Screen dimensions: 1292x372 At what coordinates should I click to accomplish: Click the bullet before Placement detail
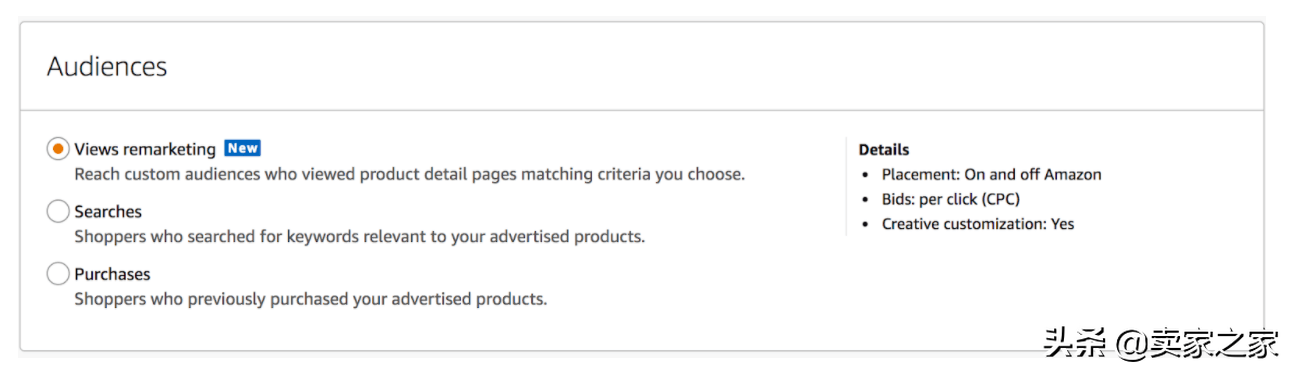click(x=867, y=175)
